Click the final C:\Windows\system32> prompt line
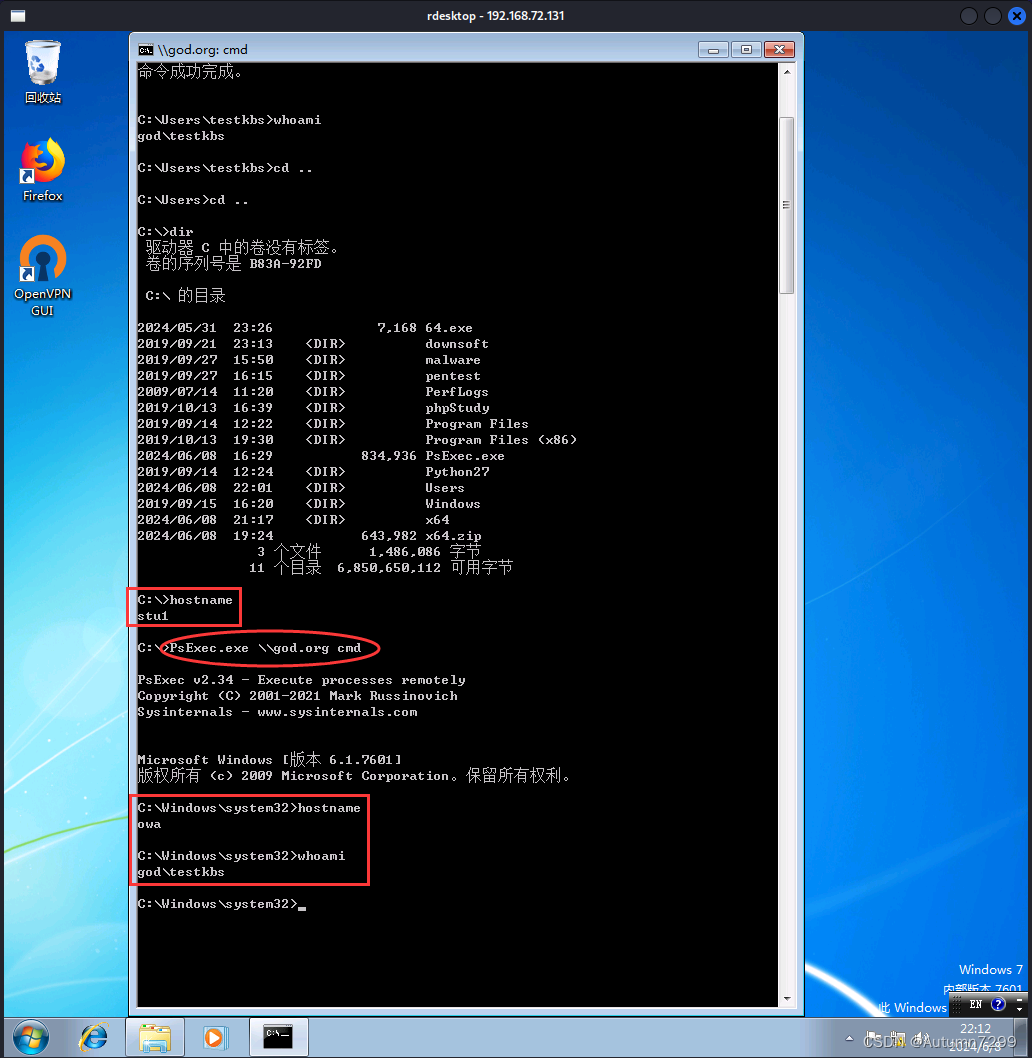Image resolution: width=1032 pixels, height=1058 pixels. pos(221,904)
